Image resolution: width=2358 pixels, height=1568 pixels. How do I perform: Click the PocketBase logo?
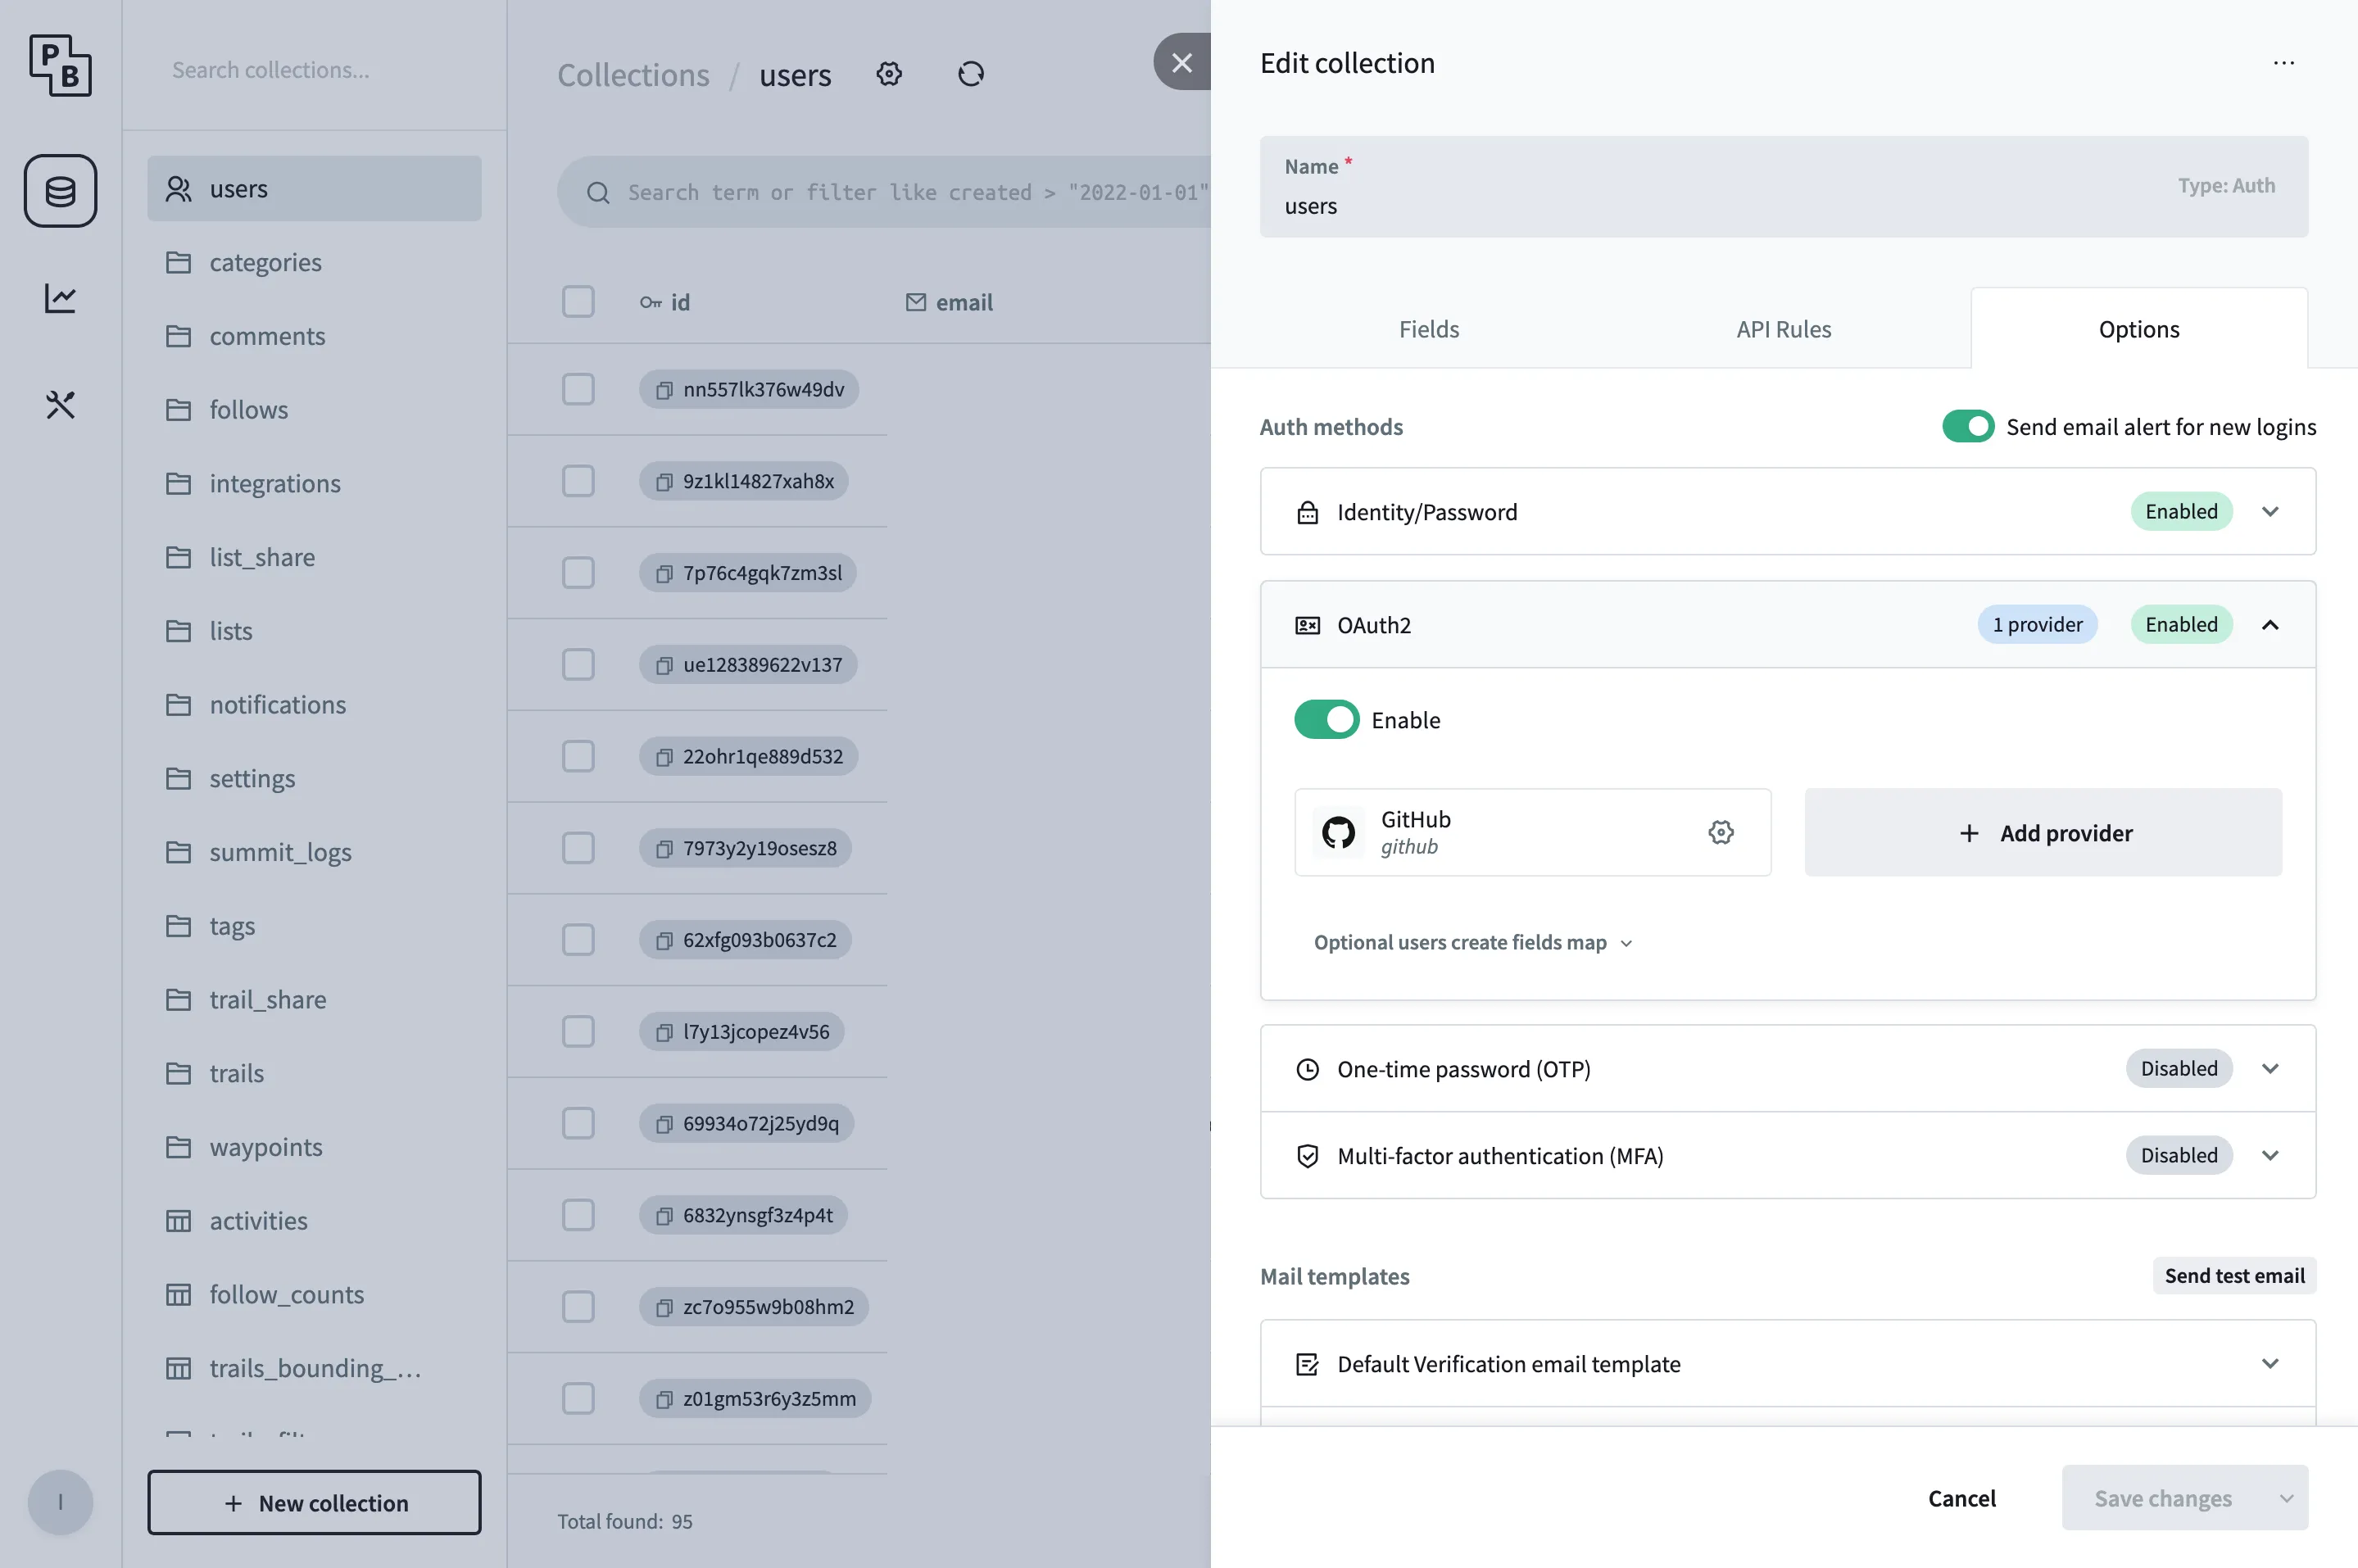60,65
